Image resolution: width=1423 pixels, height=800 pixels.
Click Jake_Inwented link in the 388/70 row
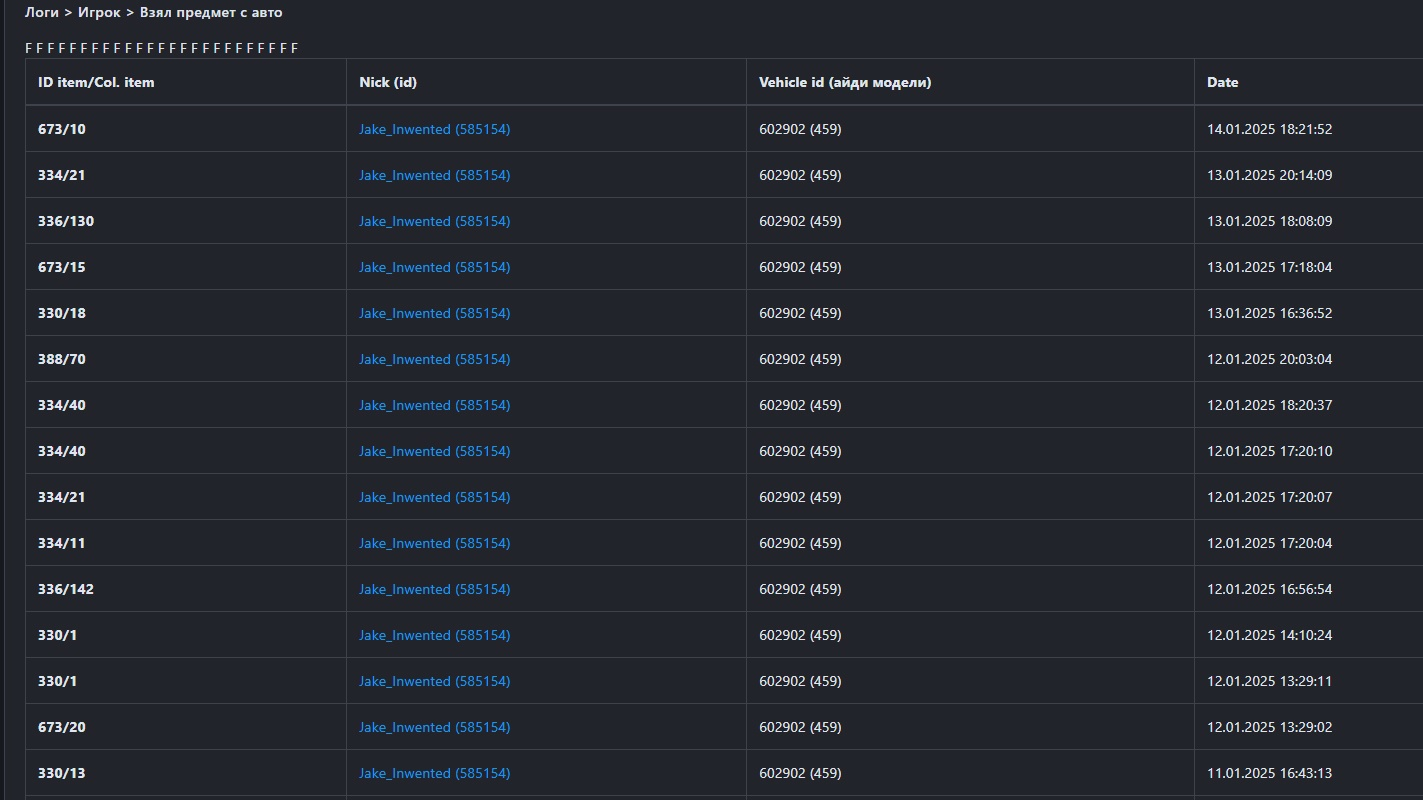pyautogui.click(x=434, y=359)
